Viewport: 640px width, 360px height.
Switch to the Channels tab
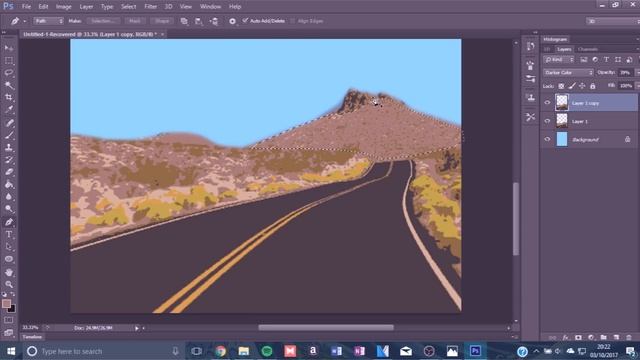pyautogui.click(x=588, y=49)
